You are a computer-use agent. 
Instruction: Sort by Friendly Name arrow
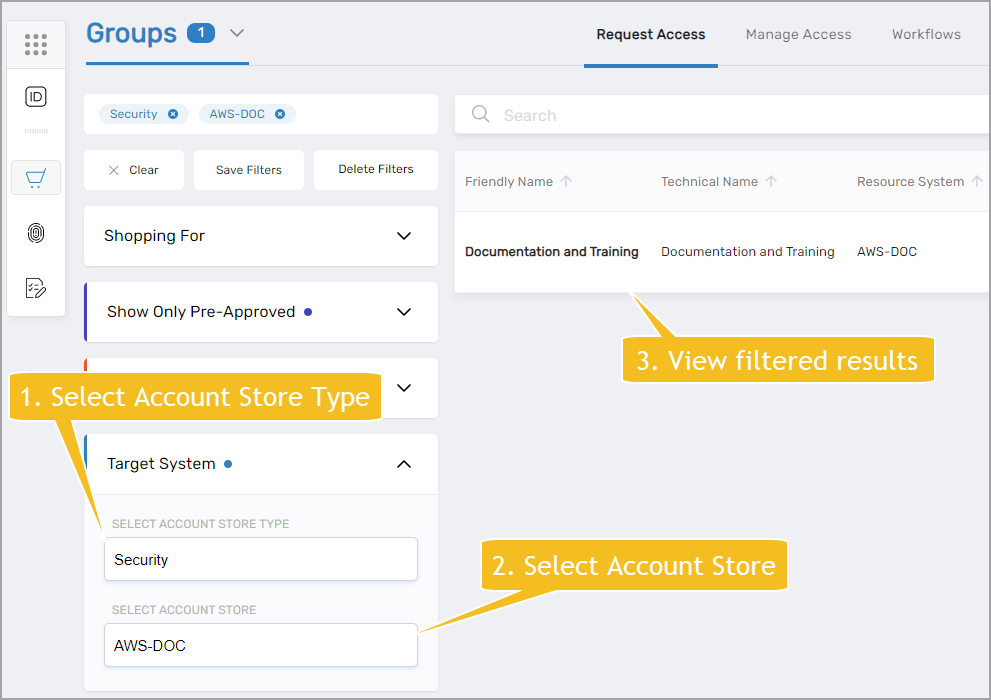(x=566, y=182)
